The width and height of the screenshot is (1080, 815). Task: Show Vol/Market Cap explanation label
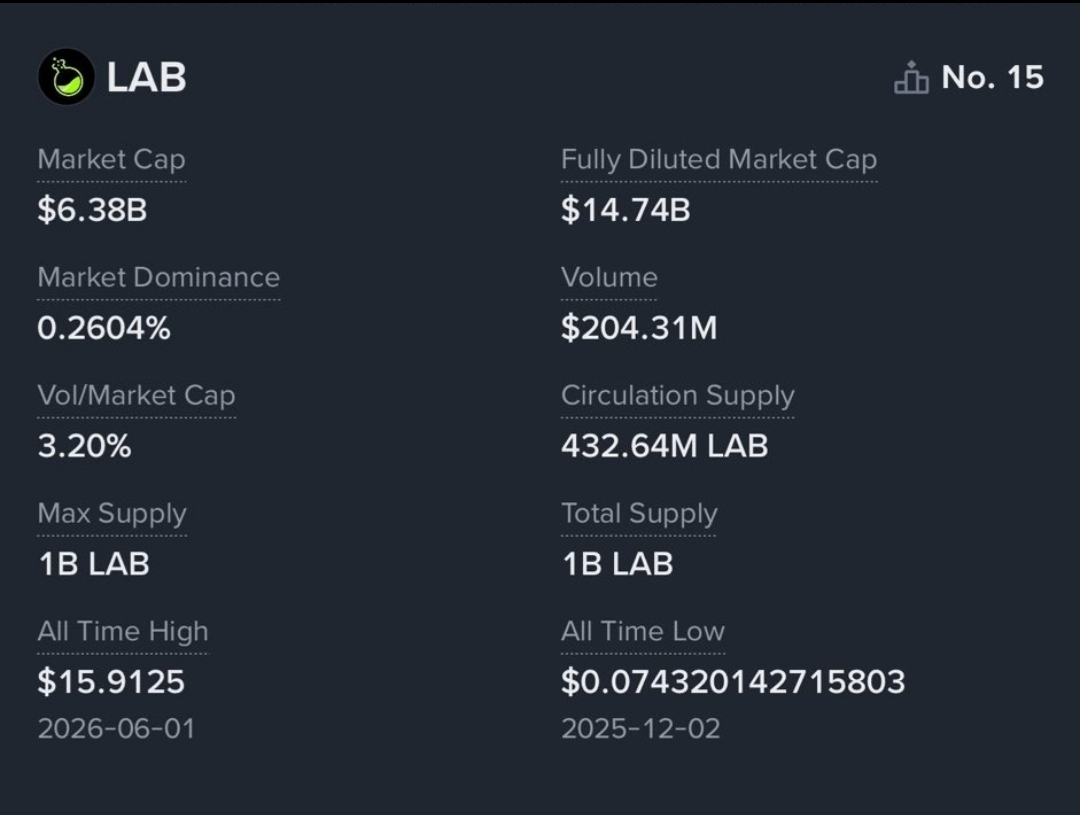(136, 395)
